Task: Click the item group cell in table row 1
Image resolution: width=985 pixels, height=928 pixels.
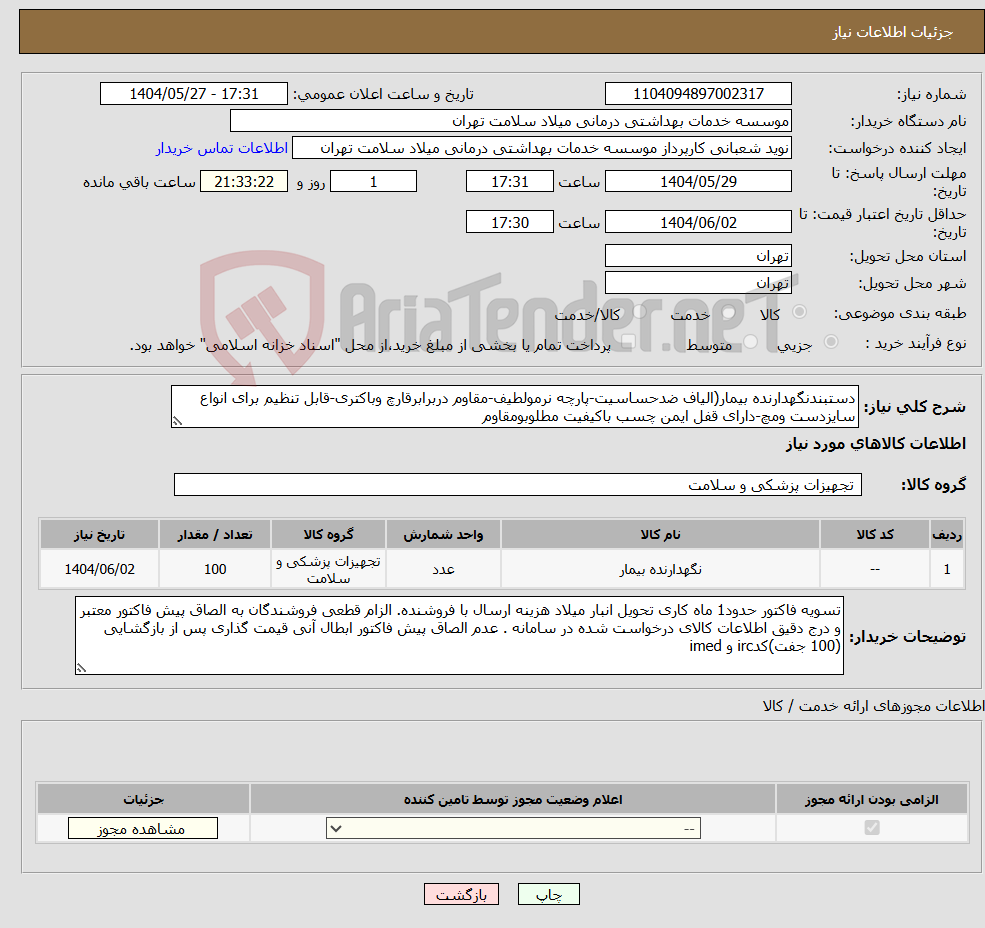Action: pyautogui.click(x=328, y=569)
